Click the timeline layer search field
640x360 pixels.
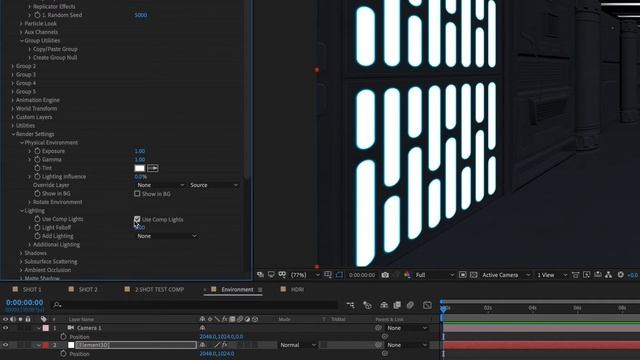(195, 305)
